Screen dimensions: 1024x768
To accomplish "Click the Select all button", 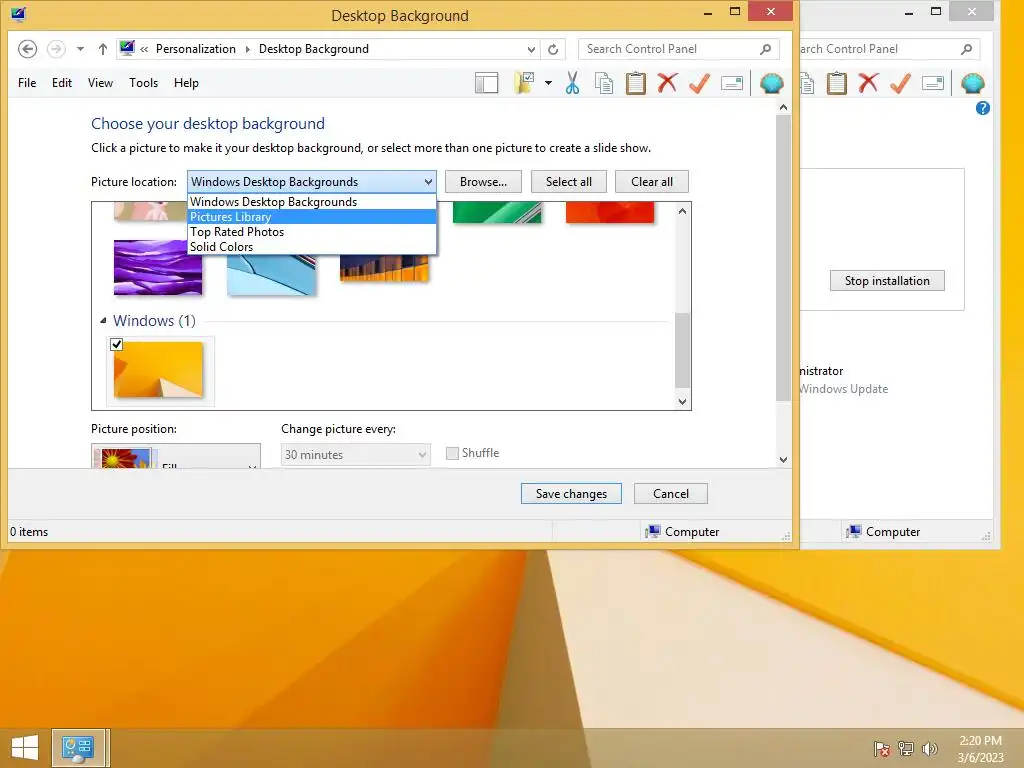I will coord(569,182).
